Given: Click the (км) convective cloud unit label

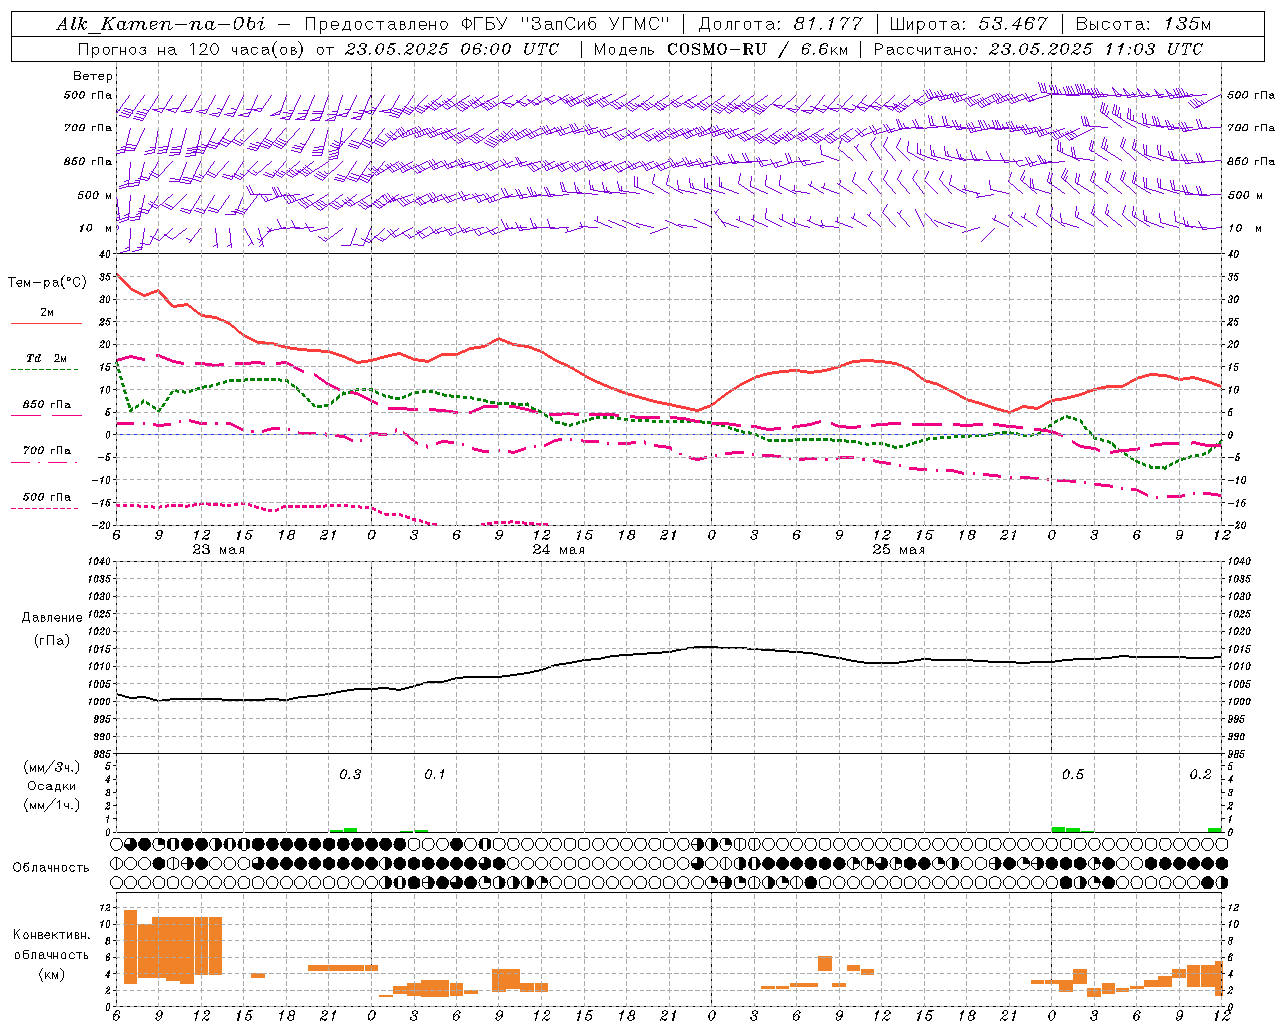Looking at the screenshot, I should click(x=51, y=974).
